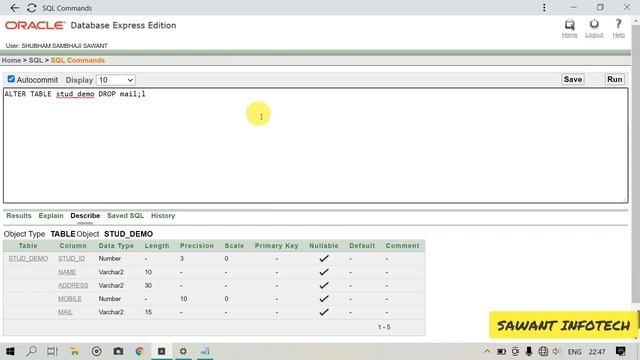Image resolution: width=640 pixels, height=360 pixels.
Task: Open the Chrome browser in the taskbar
Action: 140,351
